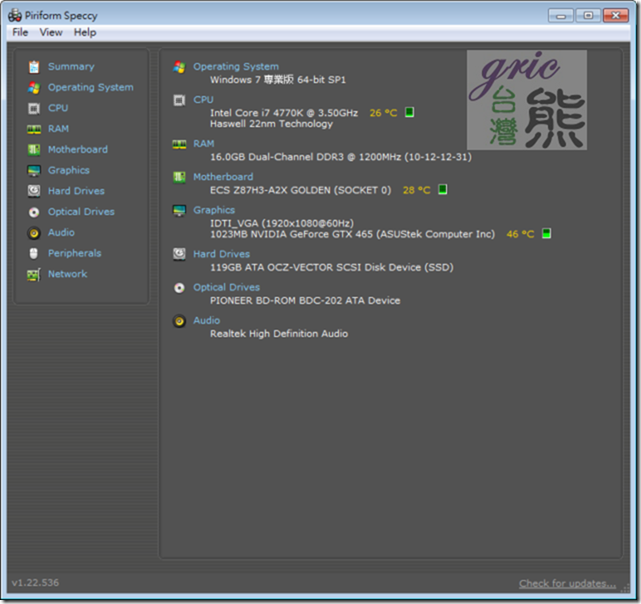The image size is (641, 604).
Task: Click the Hard Drives icon in summary panel
Action: coord(179,254)
